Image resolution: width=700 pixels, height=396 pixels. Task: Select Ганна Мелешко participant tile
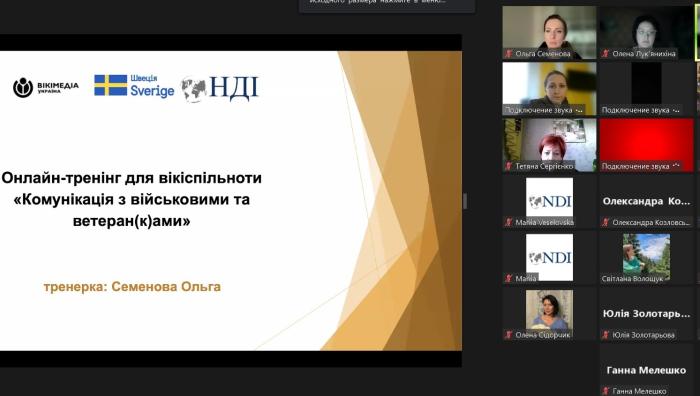[646, 369]
